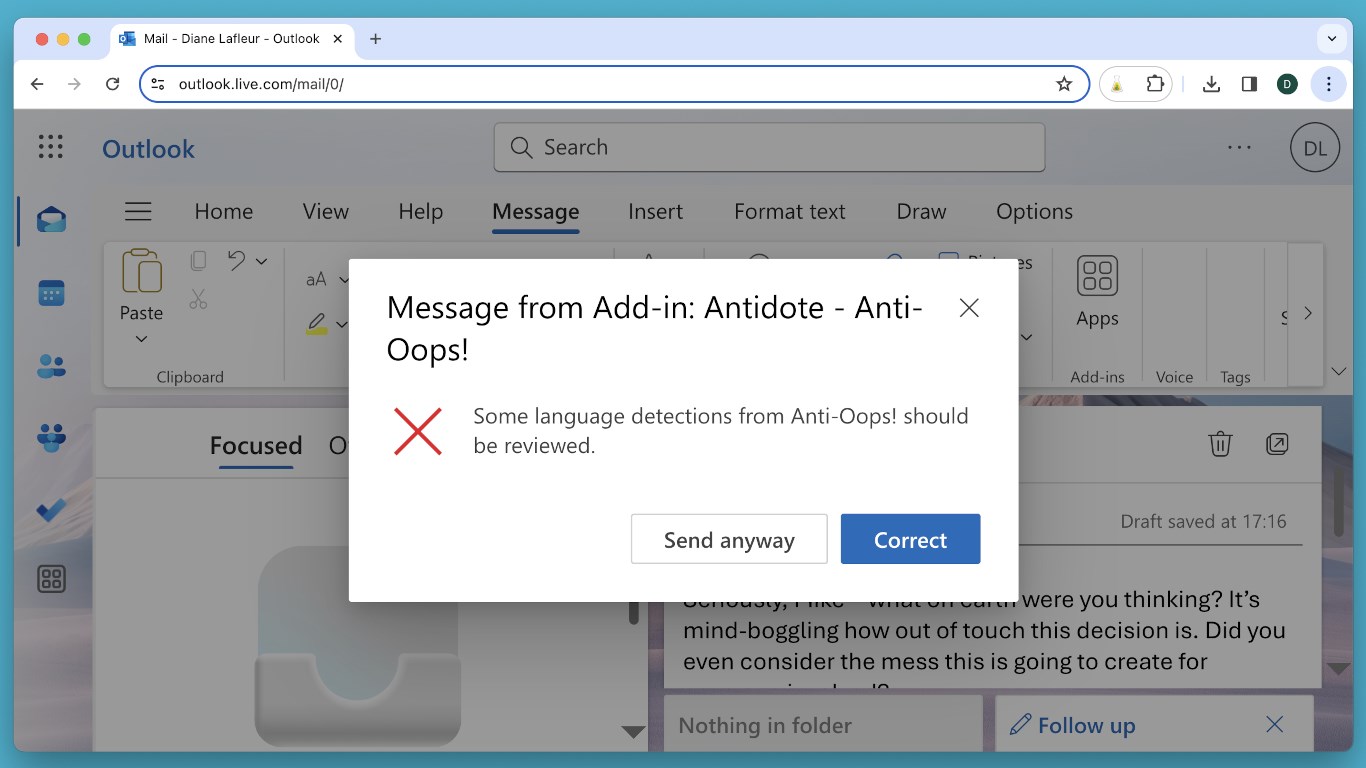
Task: Close the Mail - Diane Lafleur tab
Action: (x=337, y=39)
